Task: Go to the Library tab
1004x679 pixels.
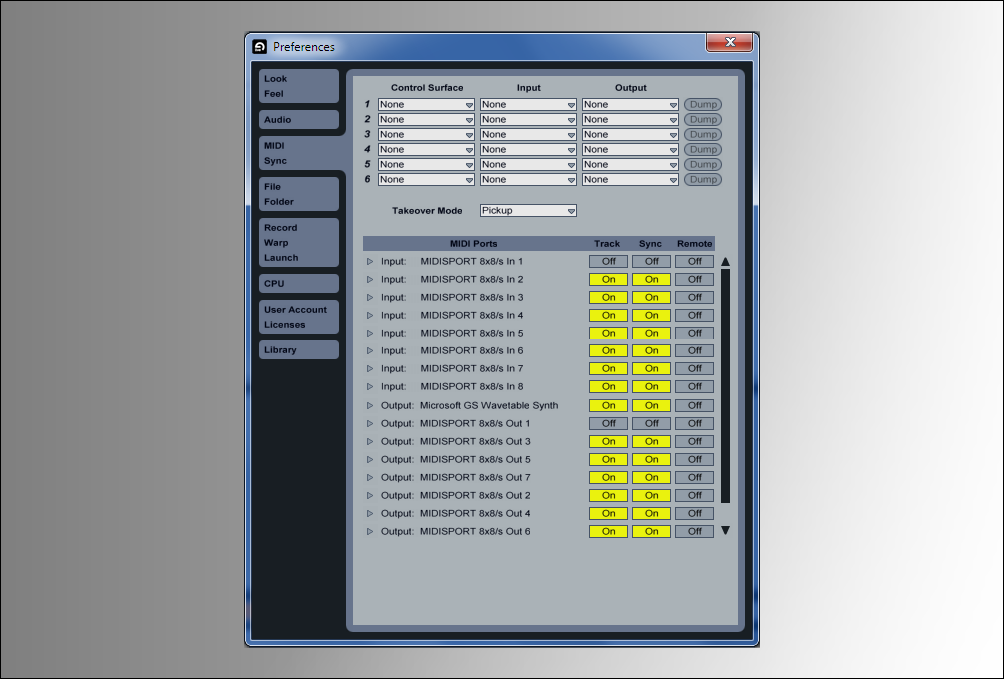Action: point(299,350)
